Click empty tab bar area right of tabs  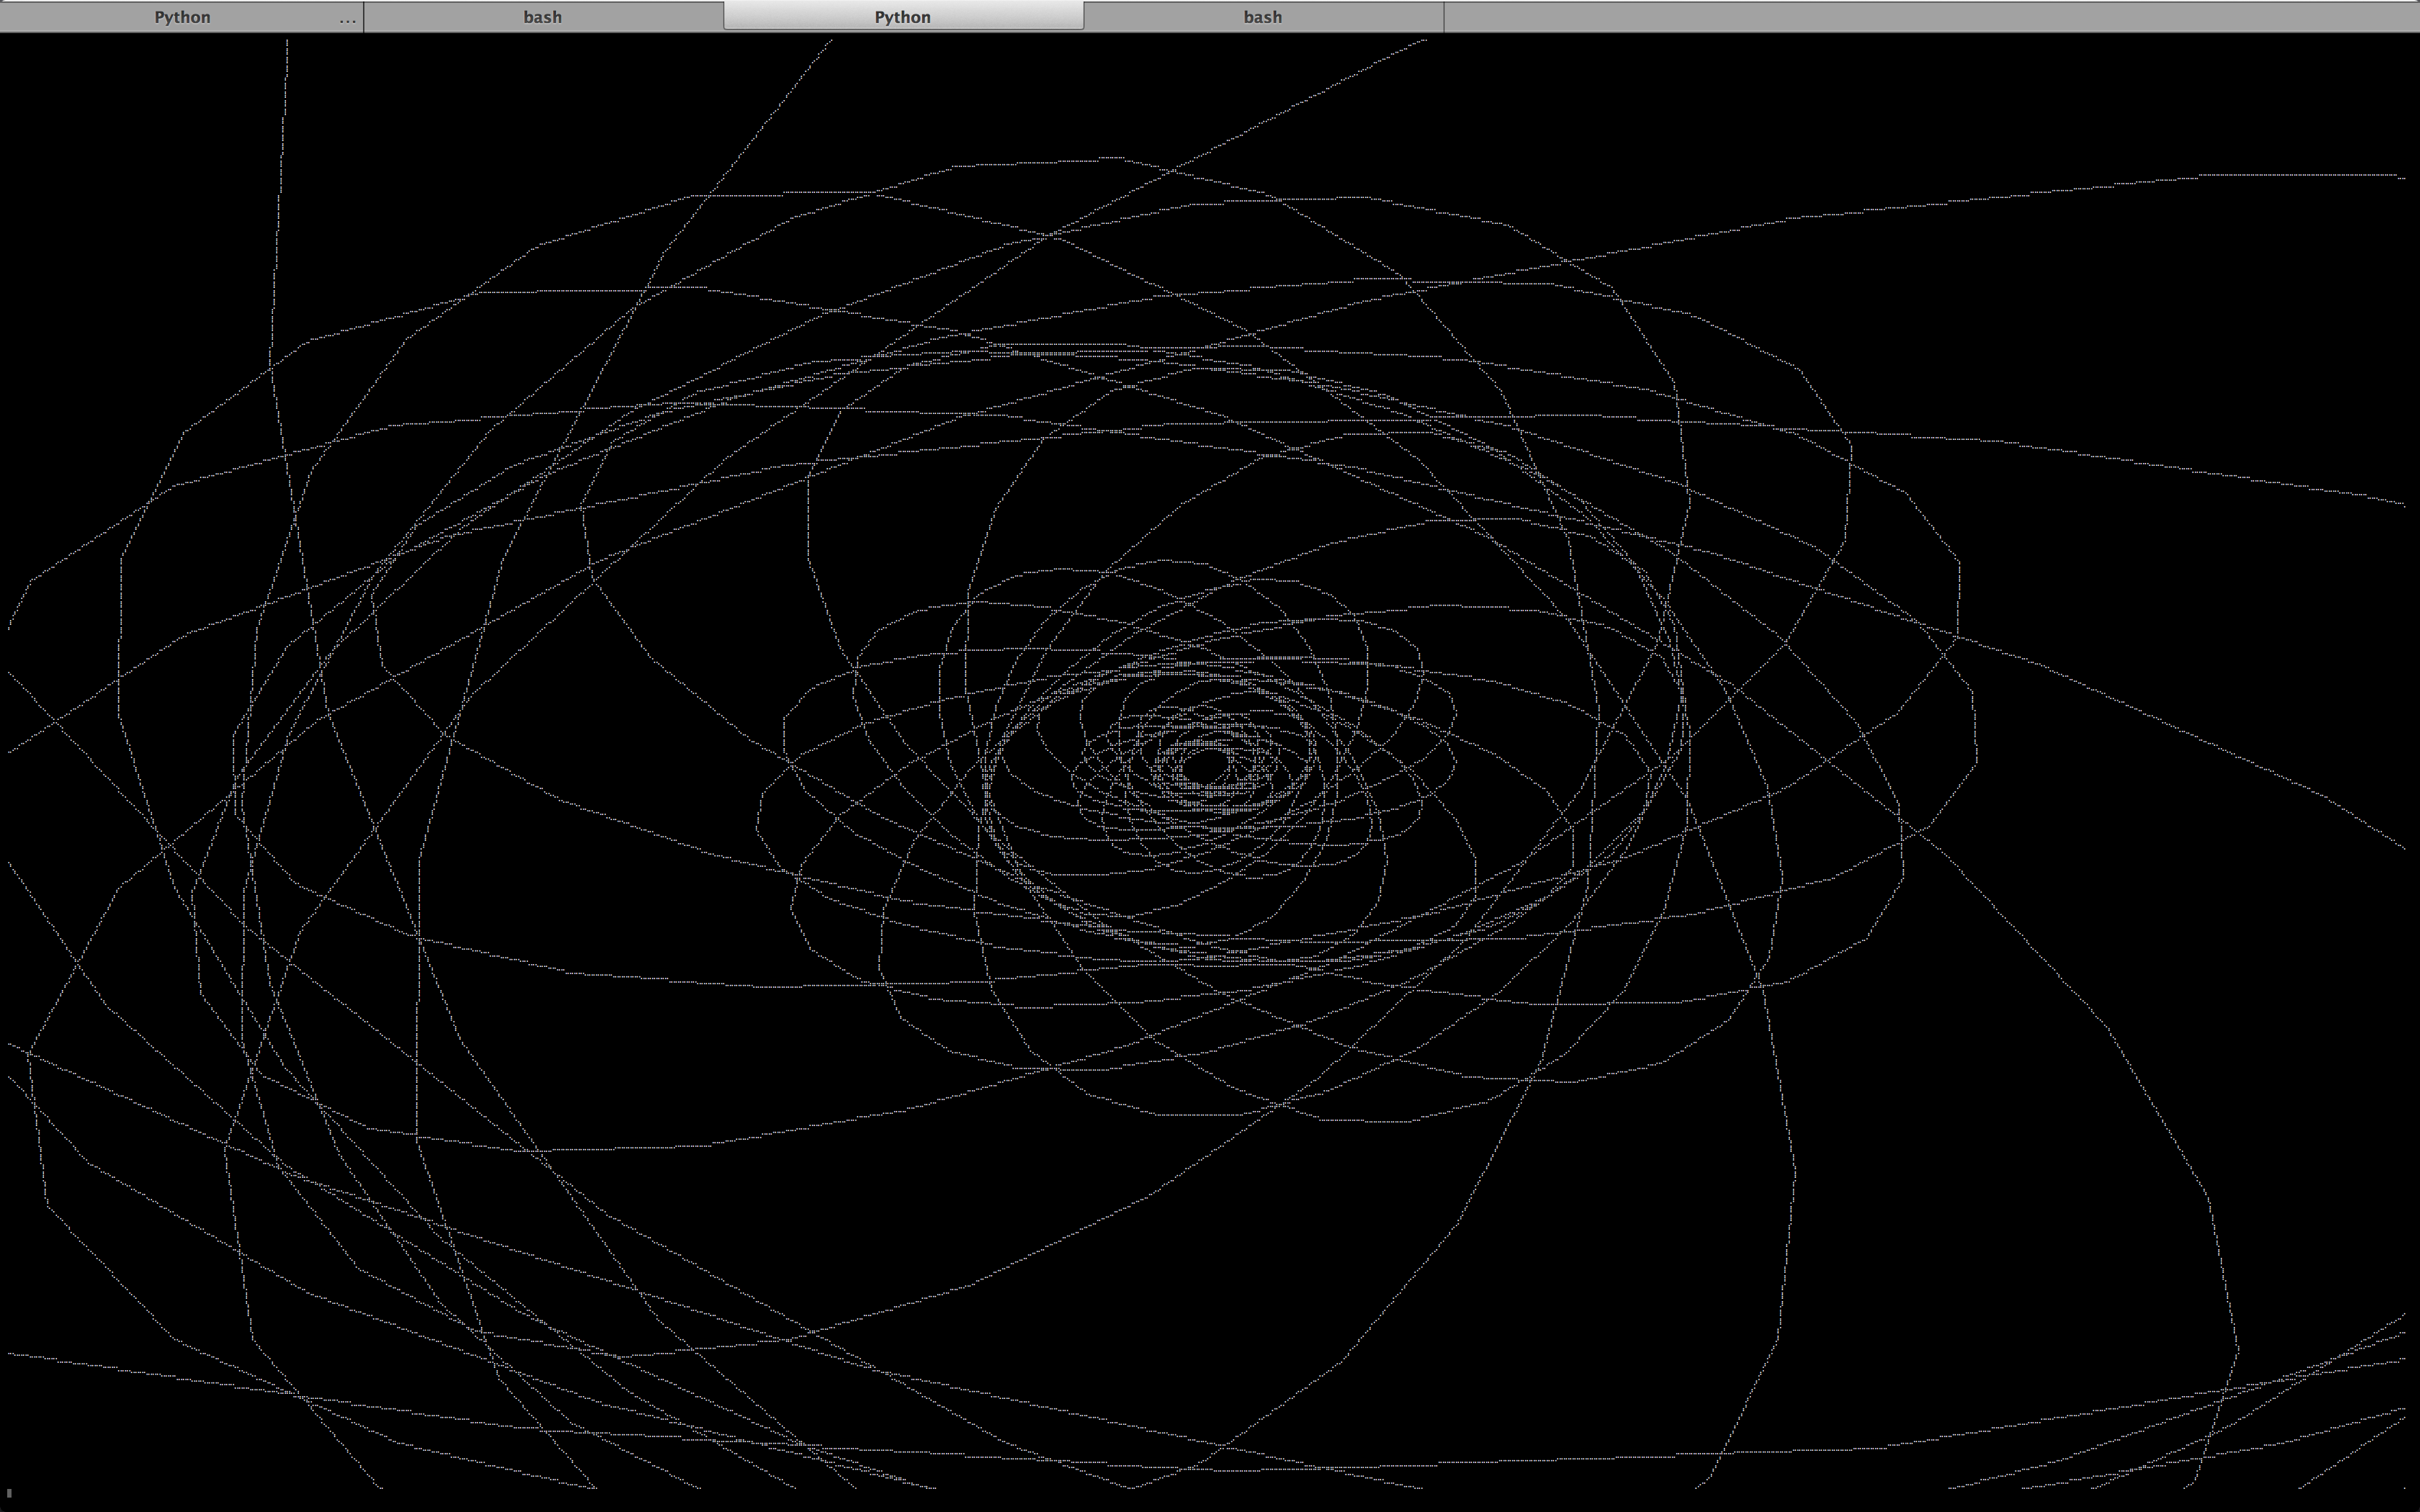1930,17
